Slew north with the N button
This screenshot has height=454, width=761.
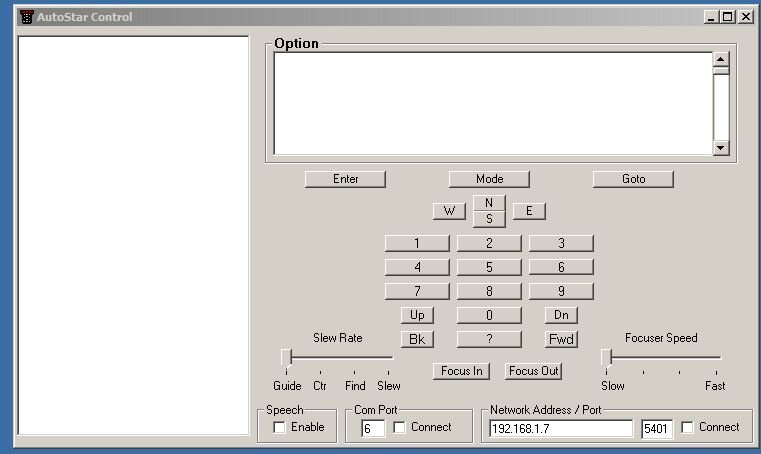coord(489,203)
